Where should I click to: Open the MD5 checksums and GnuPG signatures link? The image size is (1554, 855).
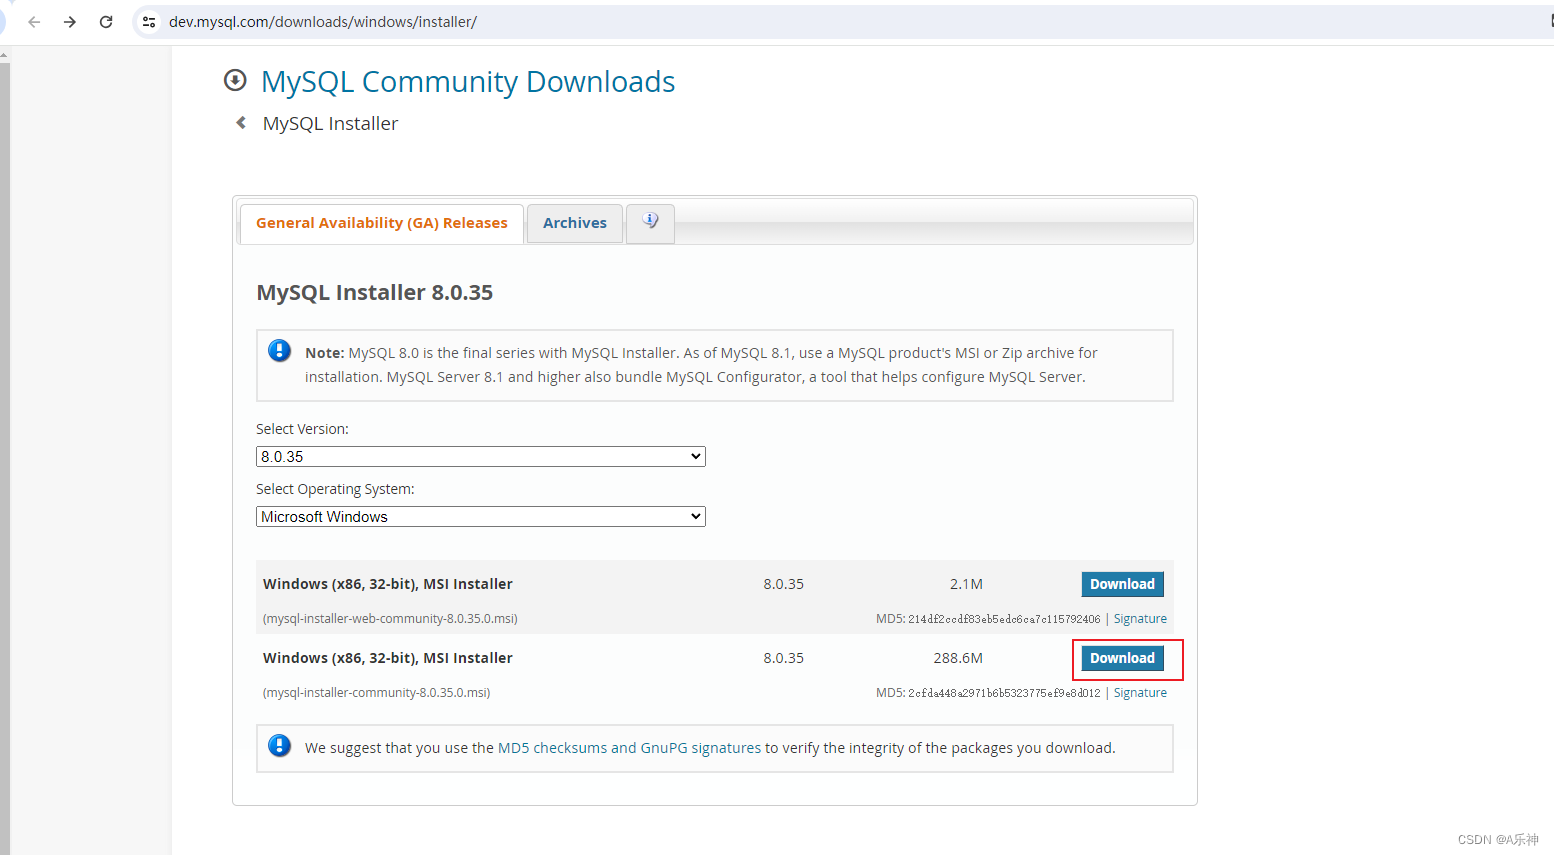pyautogui.click(x=629, y=748)
